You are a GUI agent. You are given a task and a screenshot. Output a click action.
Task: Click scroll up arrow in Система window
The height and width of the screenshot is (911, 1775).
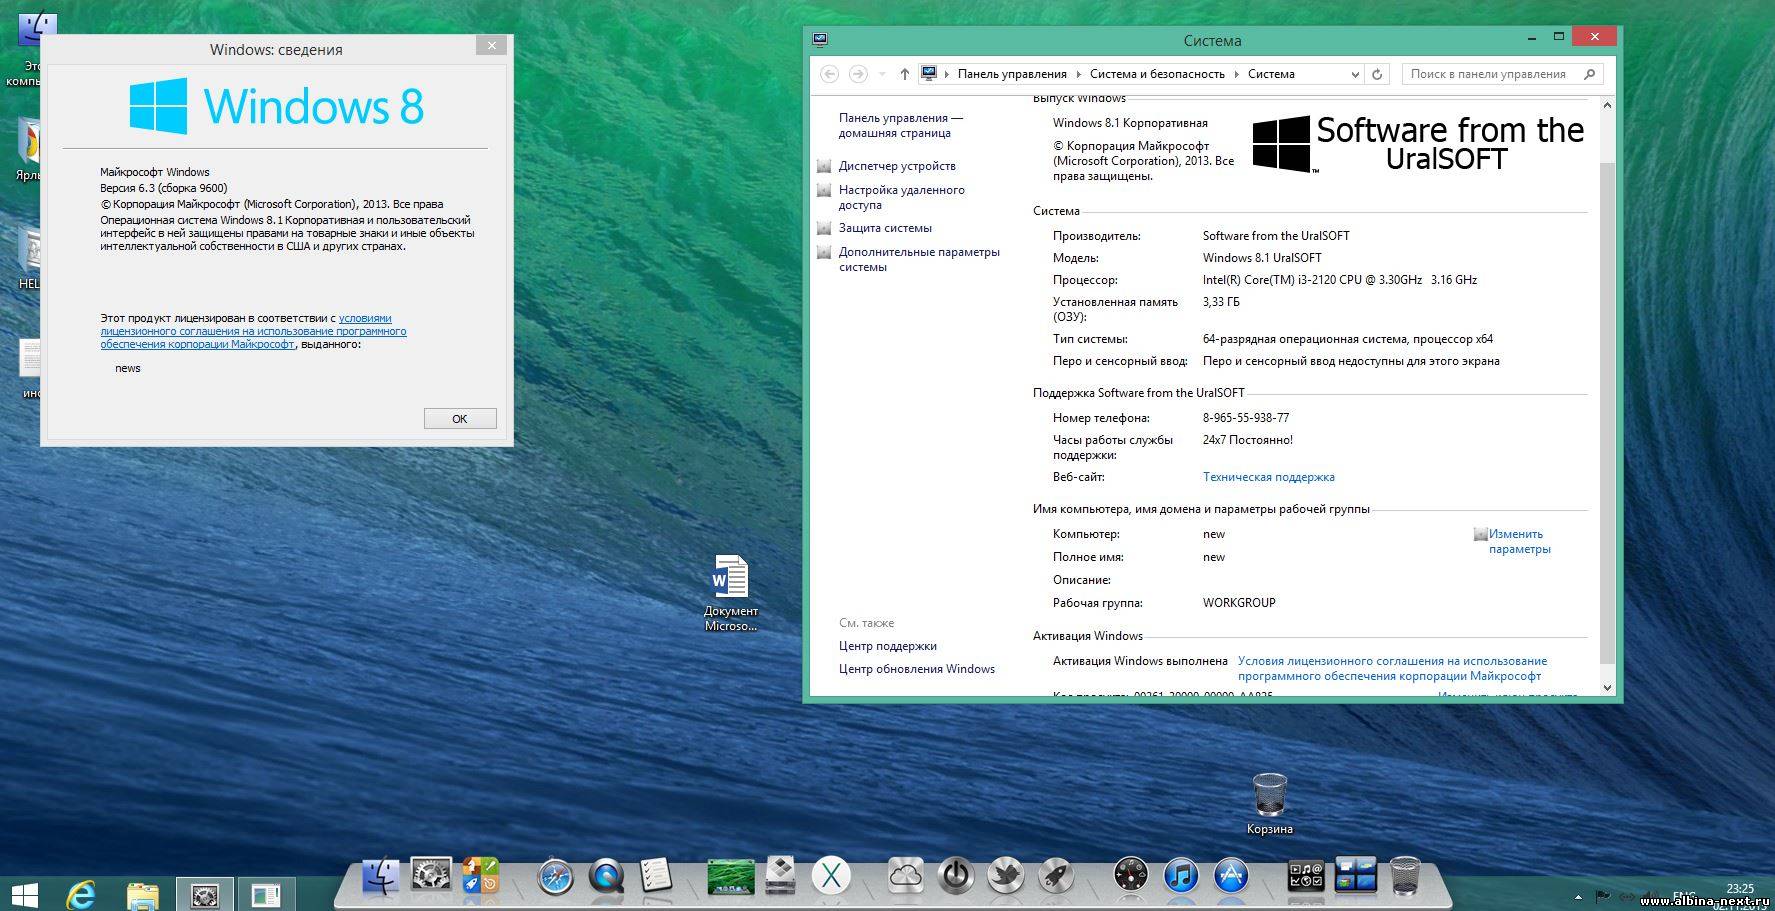point(1607,105)
